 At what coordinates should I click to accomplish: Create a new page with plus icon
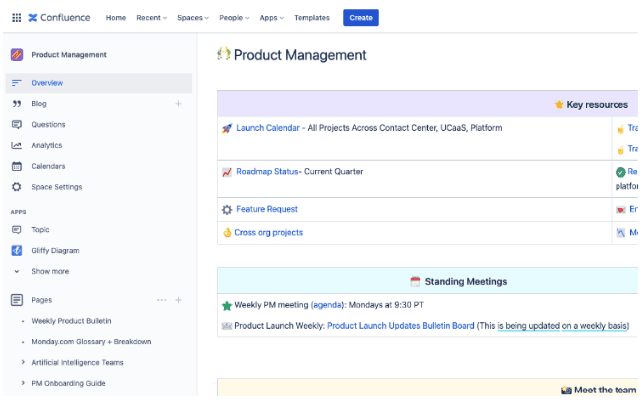(x=178, y=300)
